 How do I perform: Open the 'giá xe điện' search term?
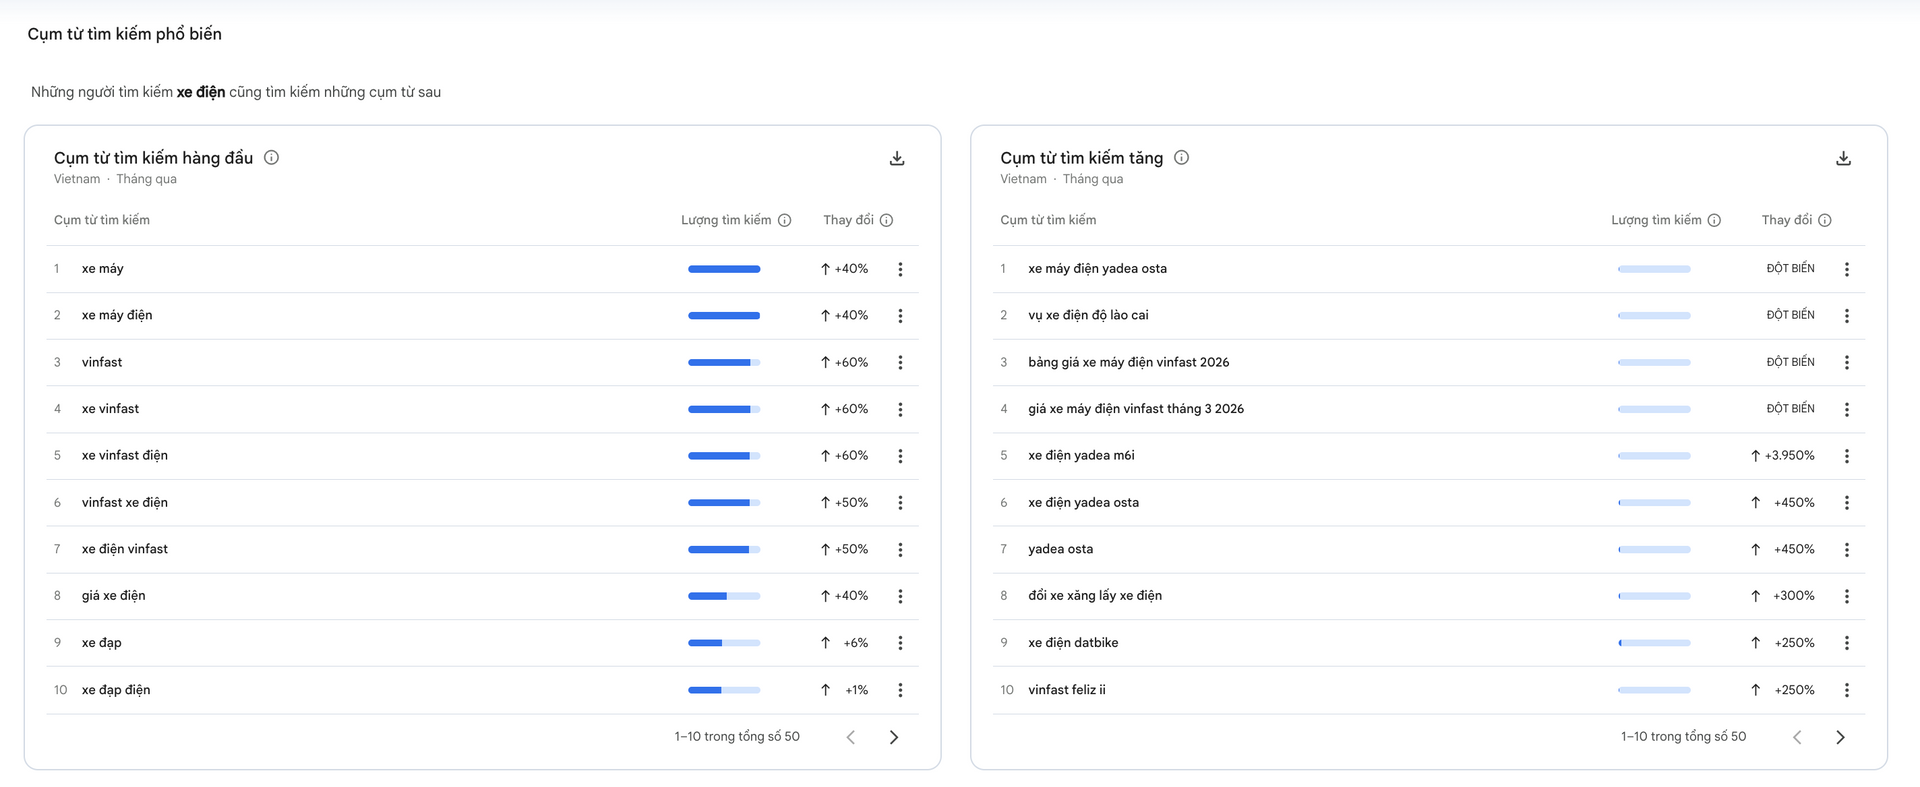(x=114, y=596)
